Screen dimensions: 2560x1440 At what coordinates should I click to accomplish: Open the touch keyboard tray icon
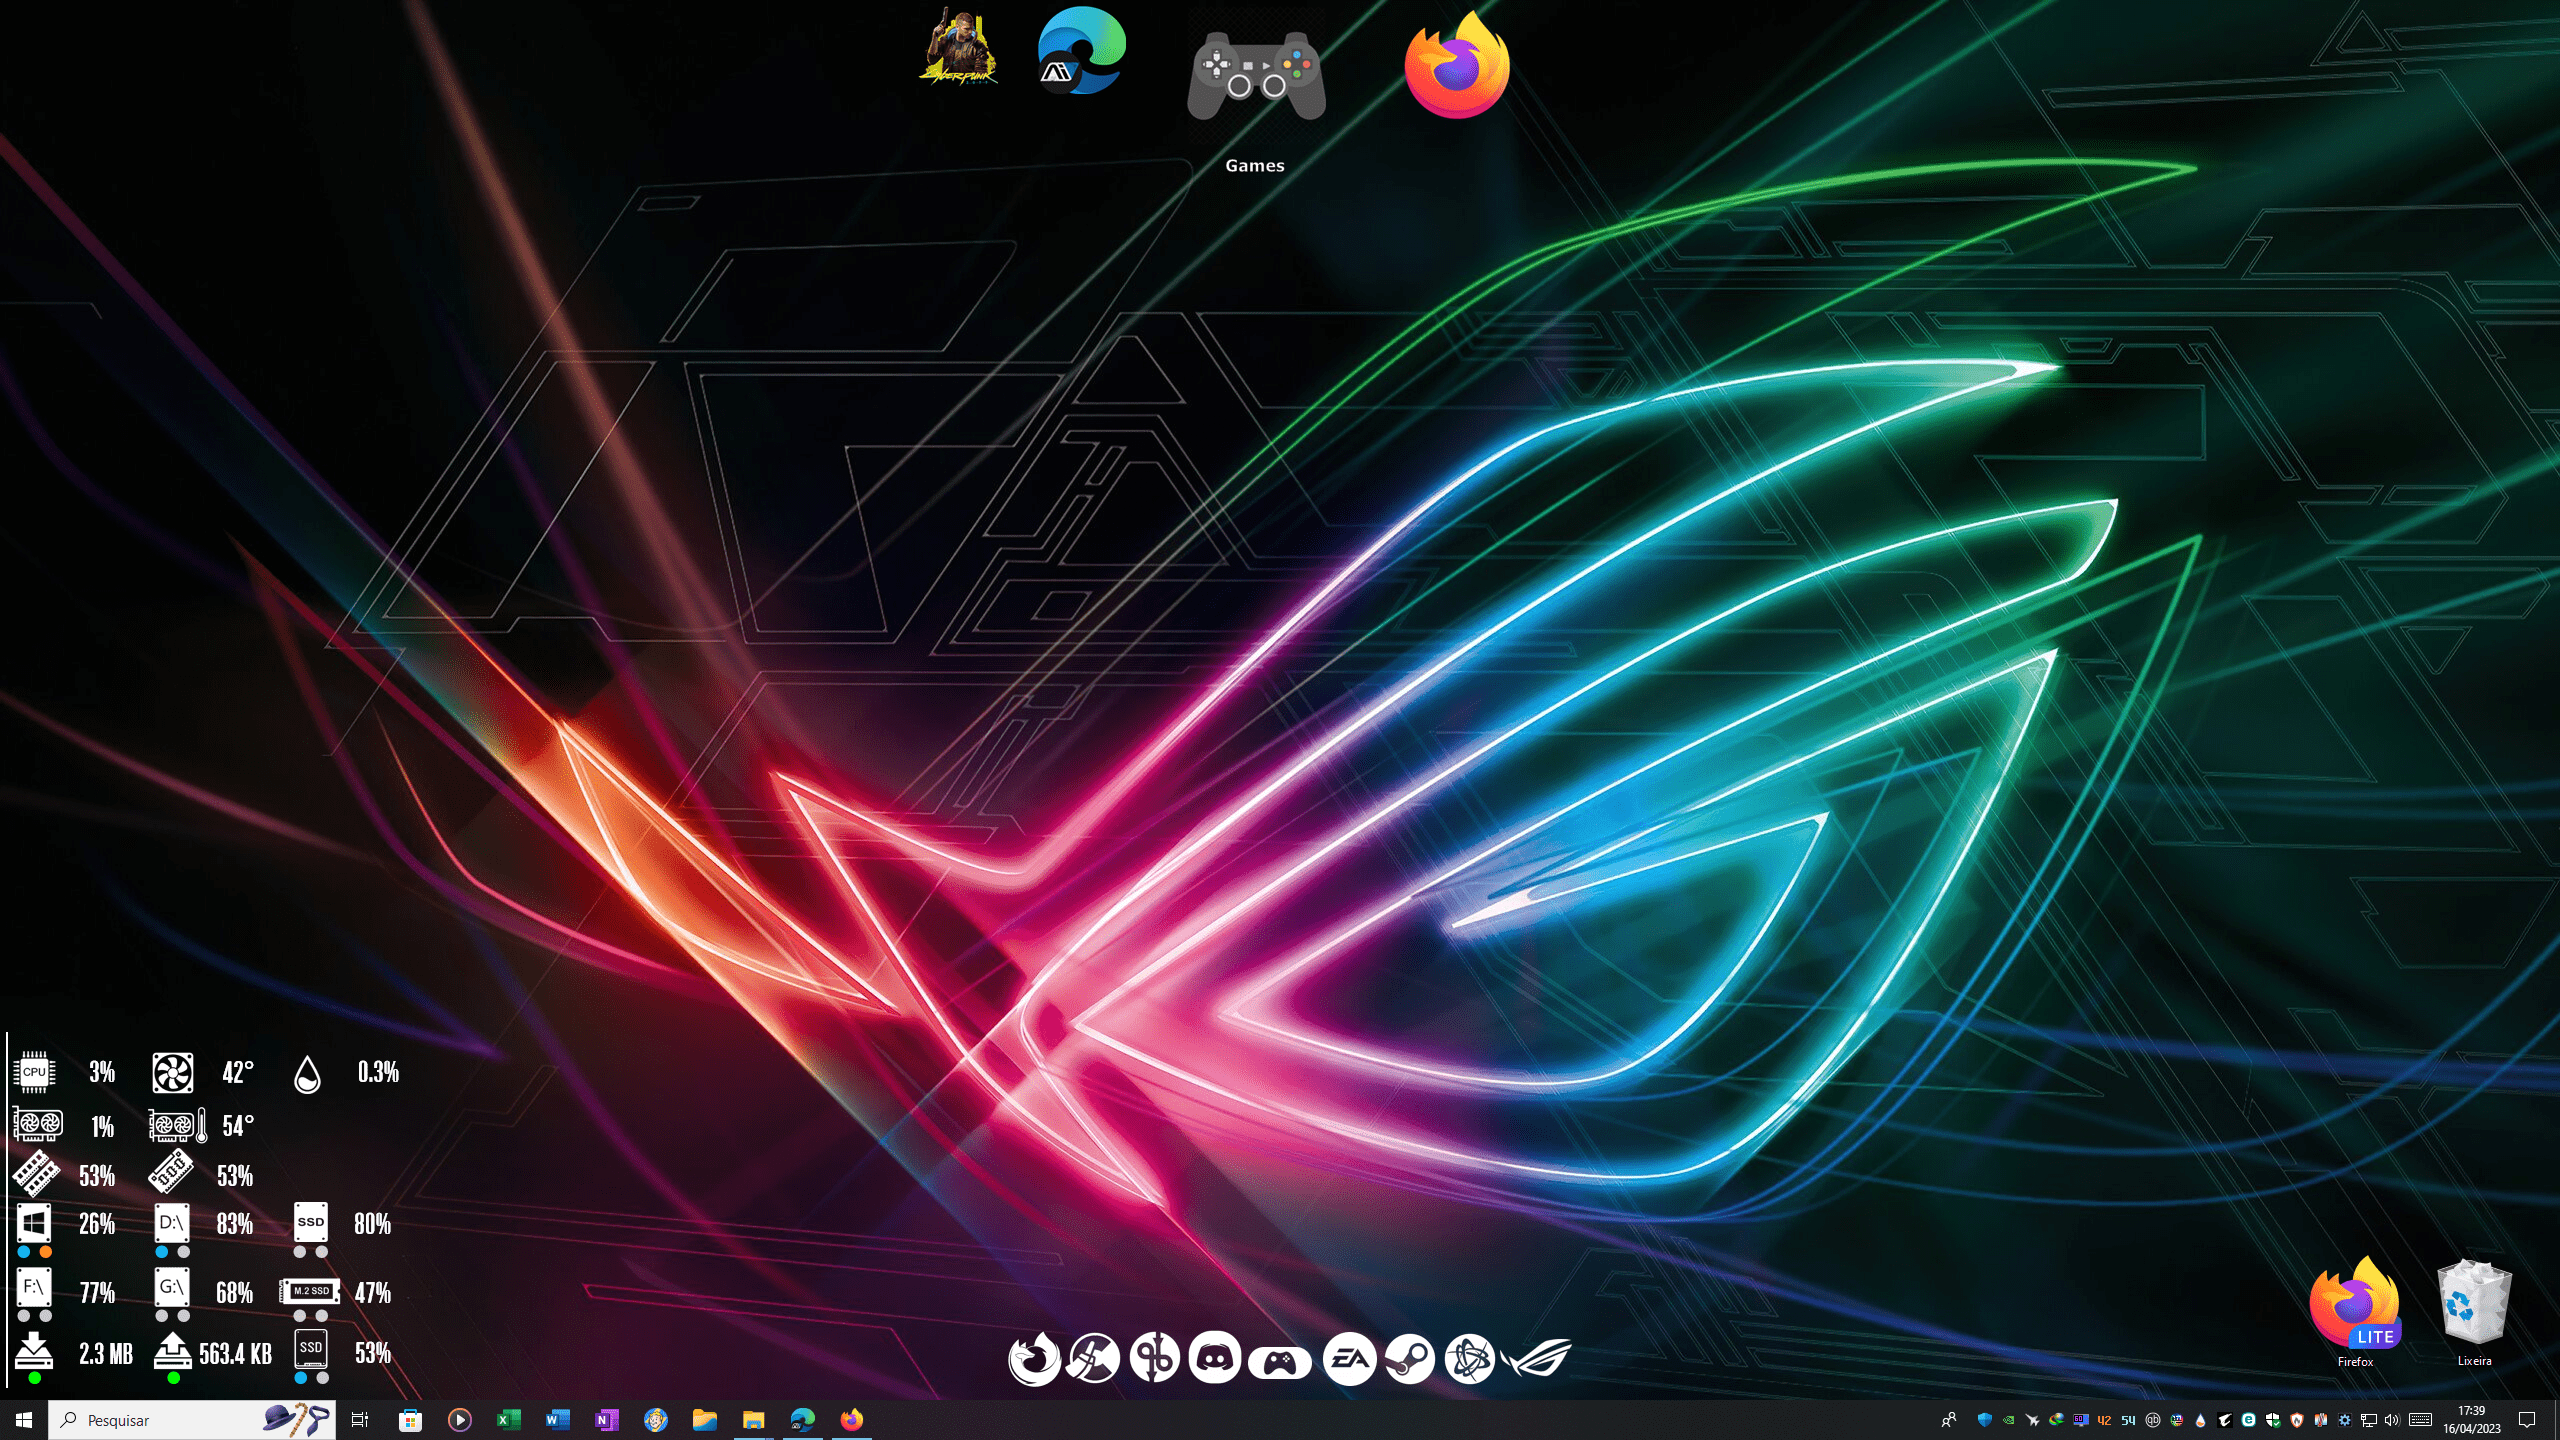(x=2420, y=1420)
